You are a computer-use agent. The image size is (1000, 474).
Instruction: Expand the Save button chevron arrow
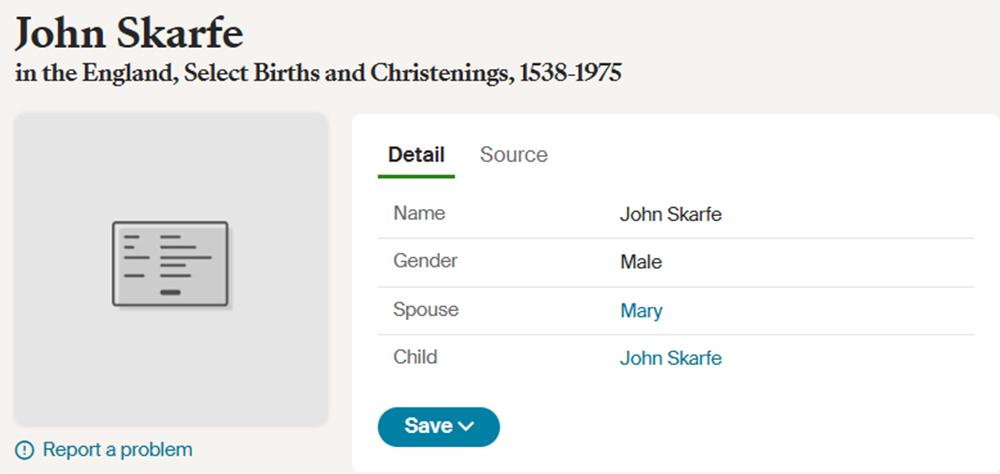click(466, 426)
